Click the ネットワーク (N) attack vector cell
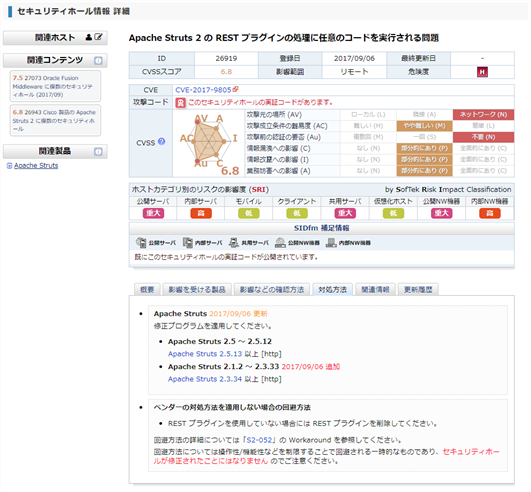This screenshot has height=492, width=531. pos(483,115)
